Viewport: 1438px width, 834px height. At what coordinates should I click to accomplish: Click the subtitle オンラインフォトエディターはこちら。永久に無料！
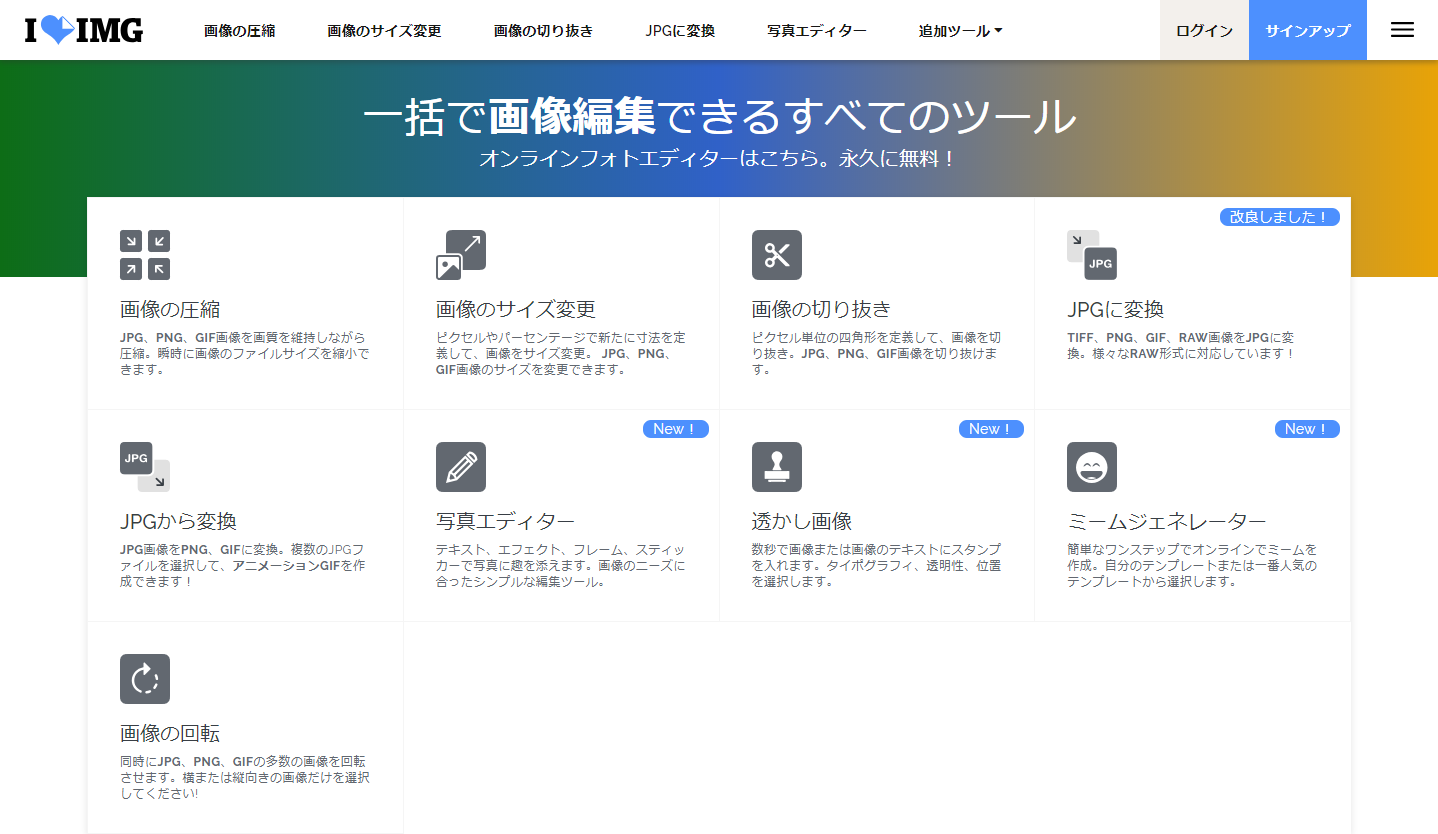tap(719, 158)
